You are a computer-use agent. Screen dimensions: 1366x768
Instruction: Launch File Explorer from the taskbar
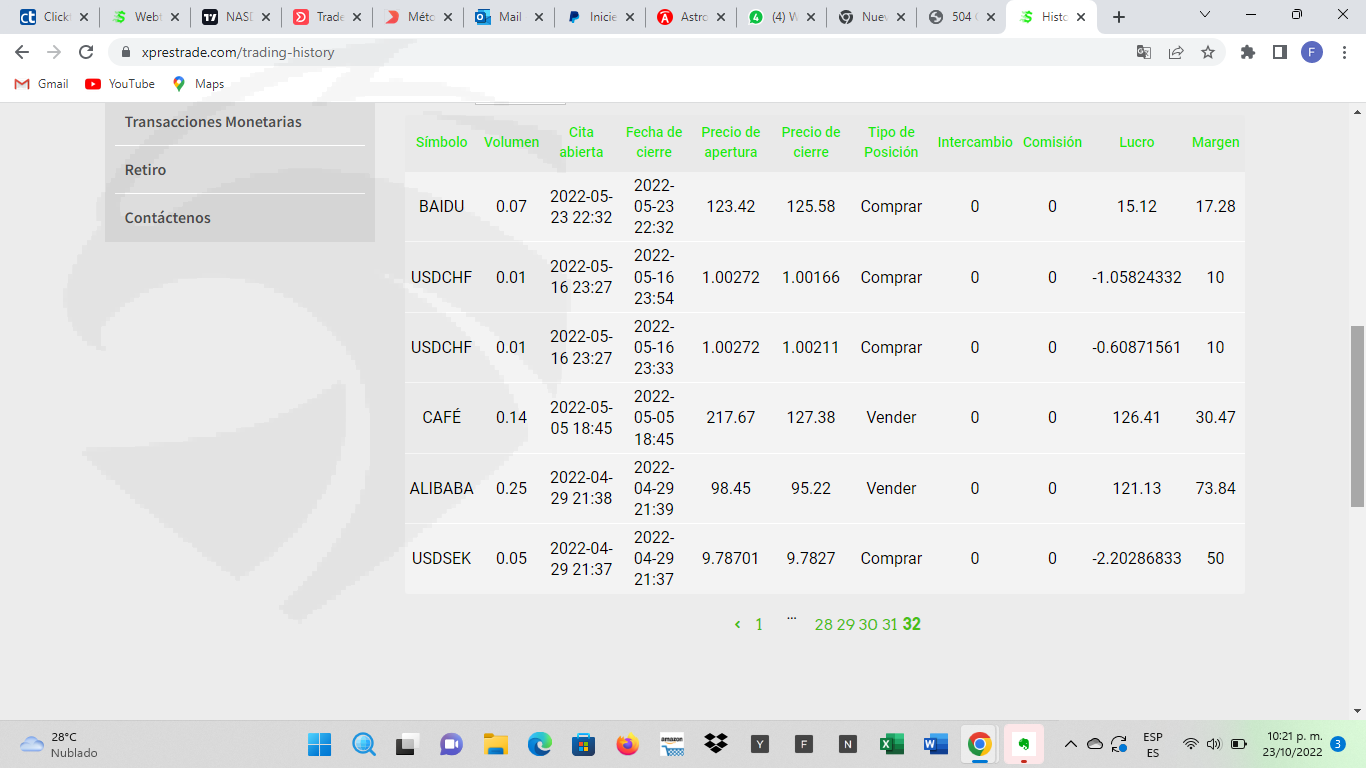click(x=496, y=744)
